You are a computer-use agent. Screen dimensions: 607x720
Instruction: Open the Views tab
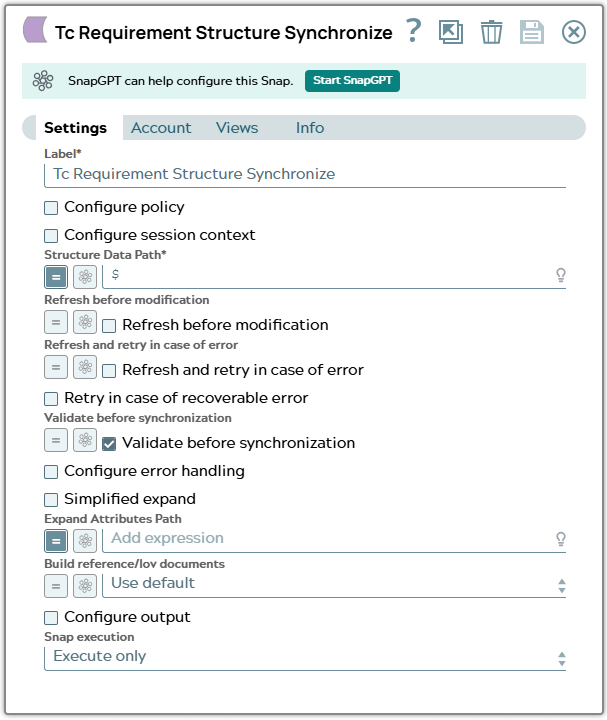pyautogui.click(x=237, y=128)
